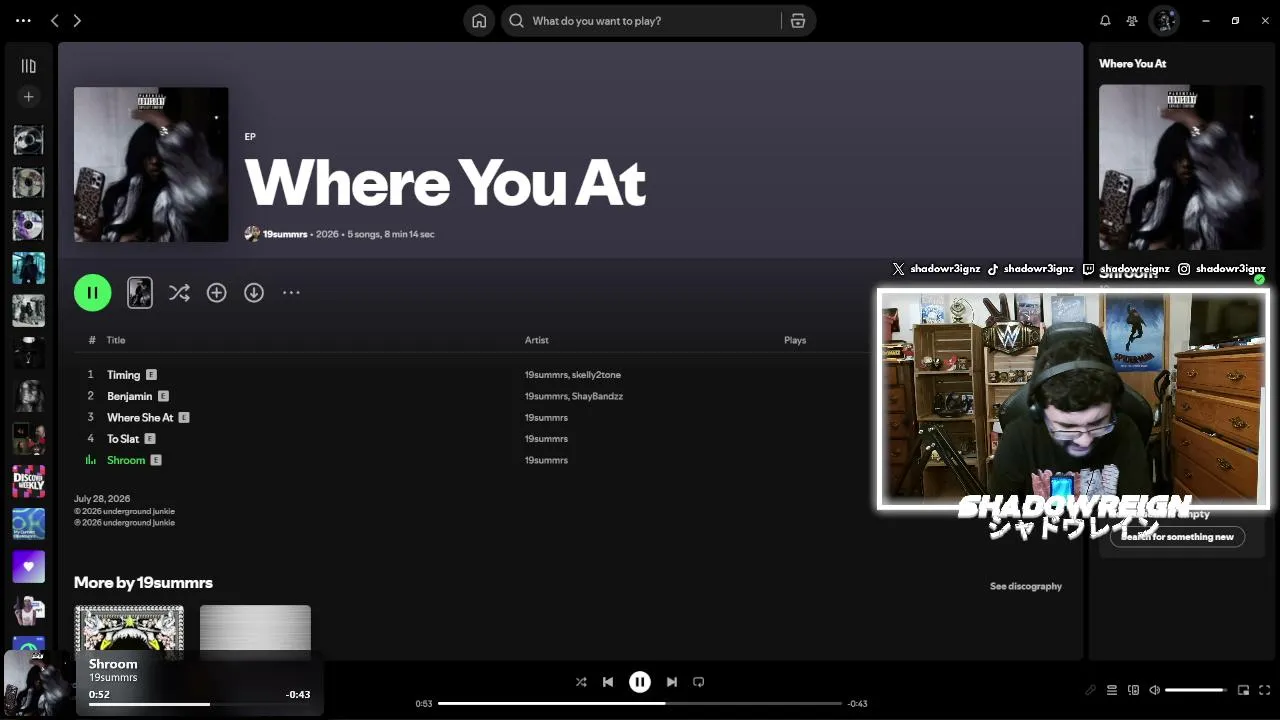Seek on the main playback progress bar
The image size is (1280, 720).
[x=640, y=703]
